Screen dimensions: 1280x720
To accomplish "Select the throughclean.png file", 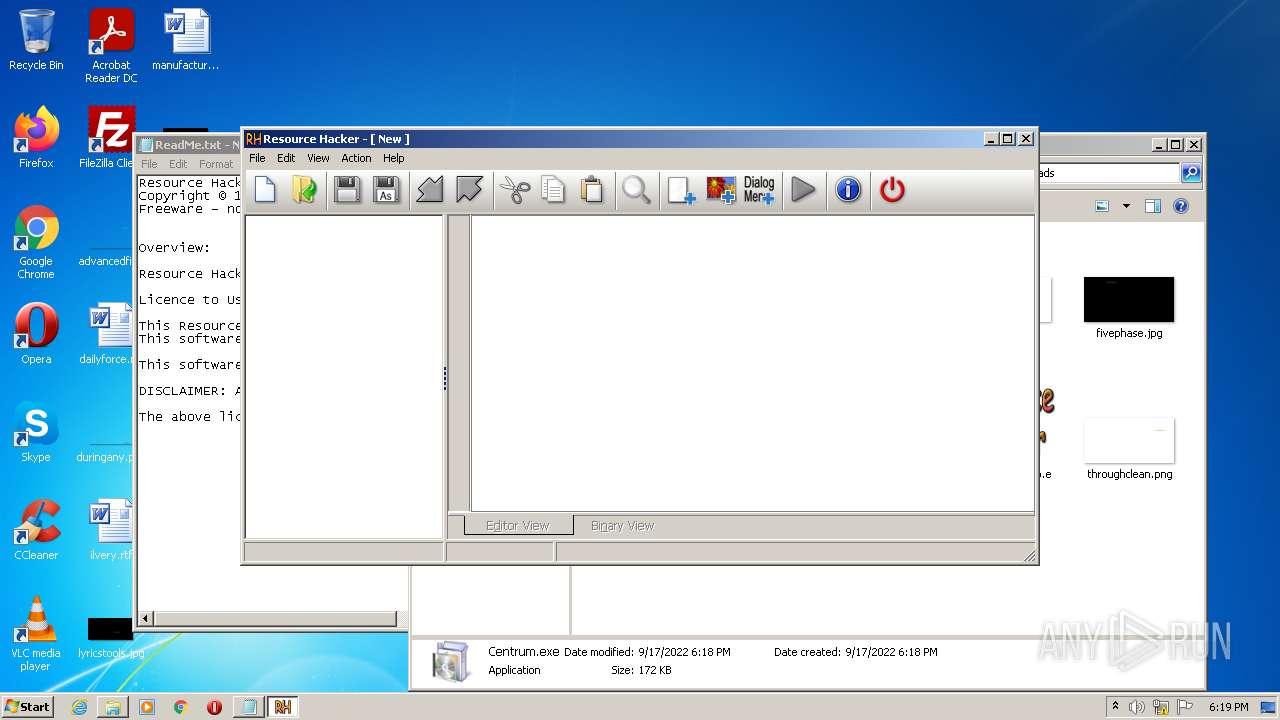I will (x=1129, y=449).
